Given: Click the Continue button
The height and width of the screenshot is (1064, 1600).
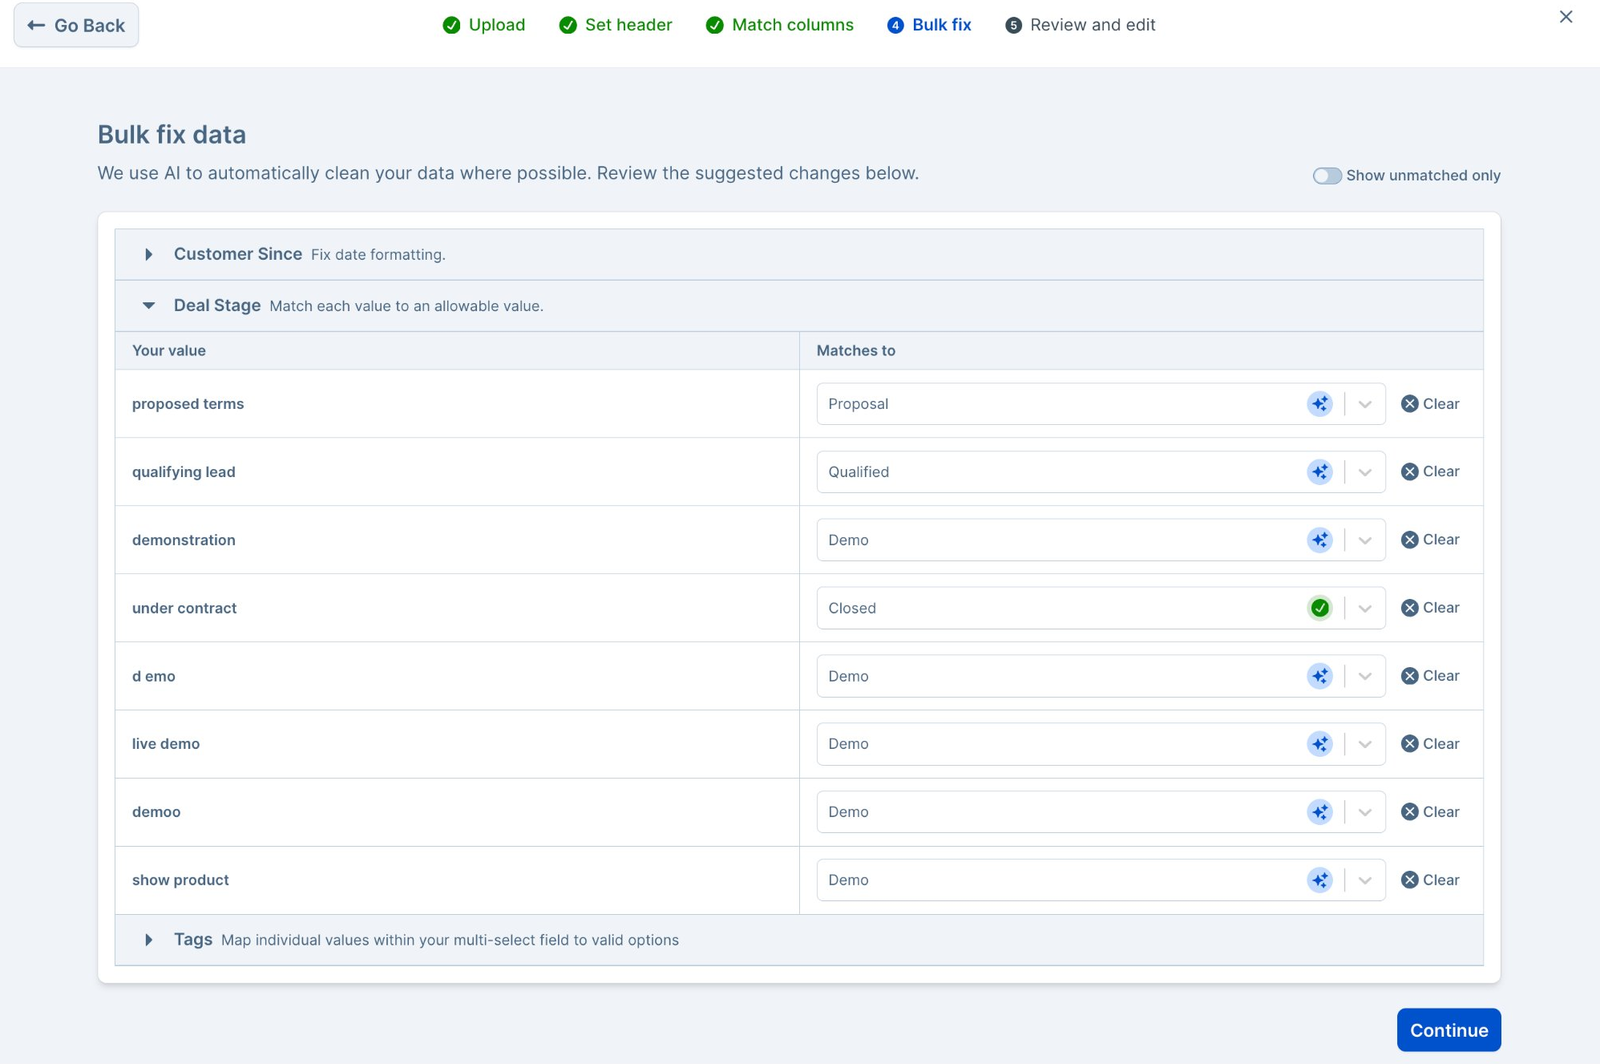Looking at the screenshot, I should pyautogui.click(x=1449, y=1030).
